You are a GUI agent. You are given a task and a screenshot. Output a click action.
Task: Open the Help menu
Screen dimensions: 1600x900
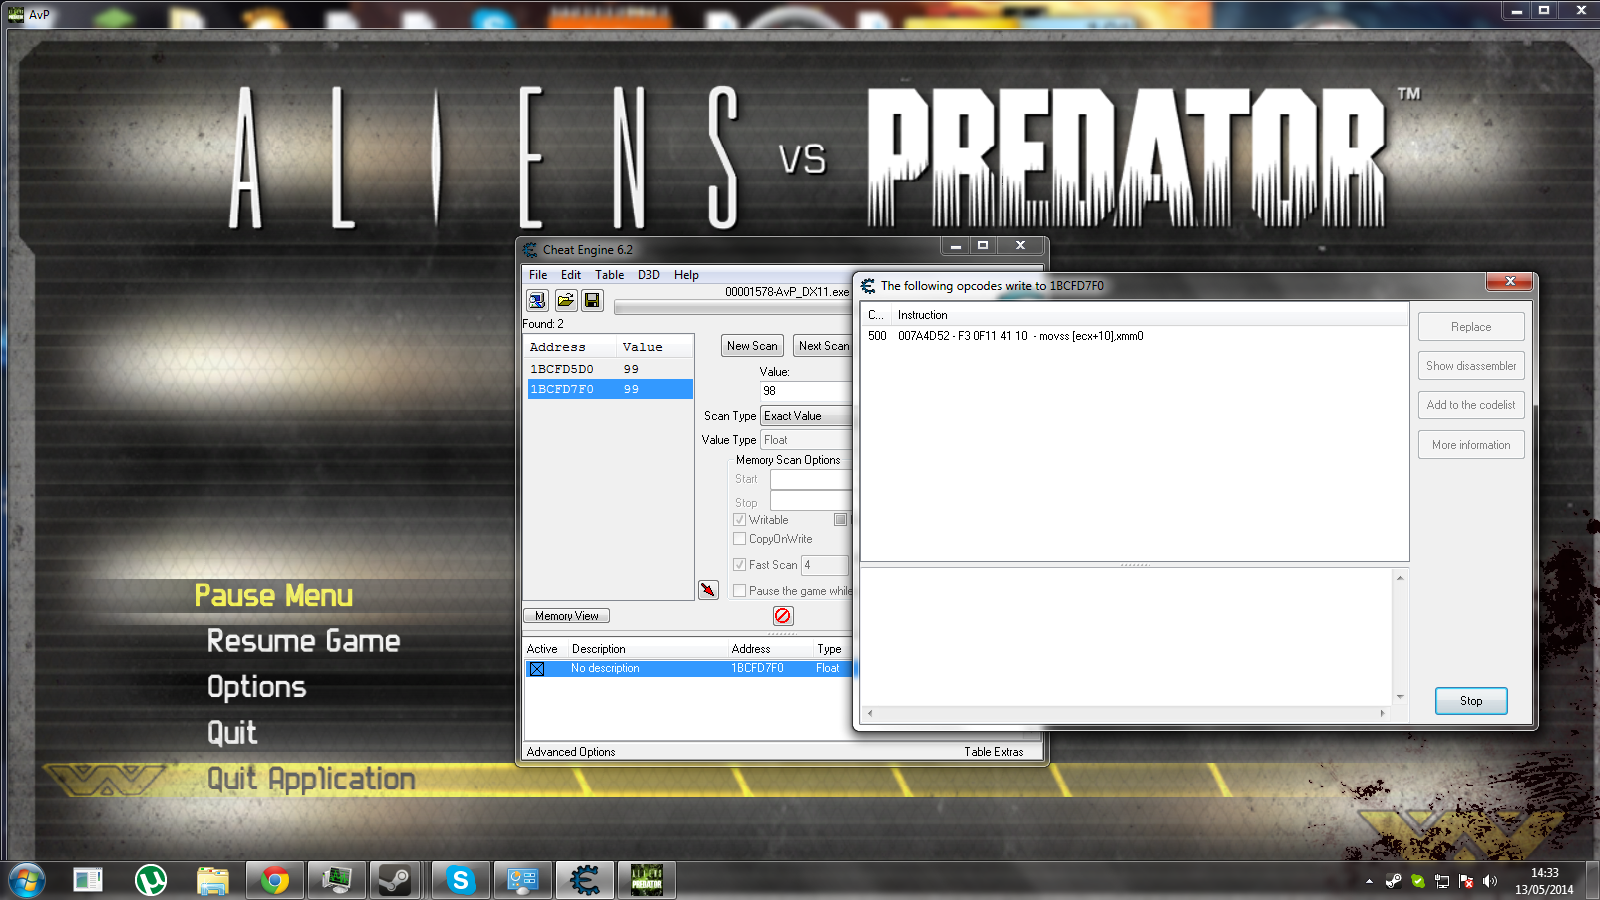pyautogui.click(x=686, y=275)
